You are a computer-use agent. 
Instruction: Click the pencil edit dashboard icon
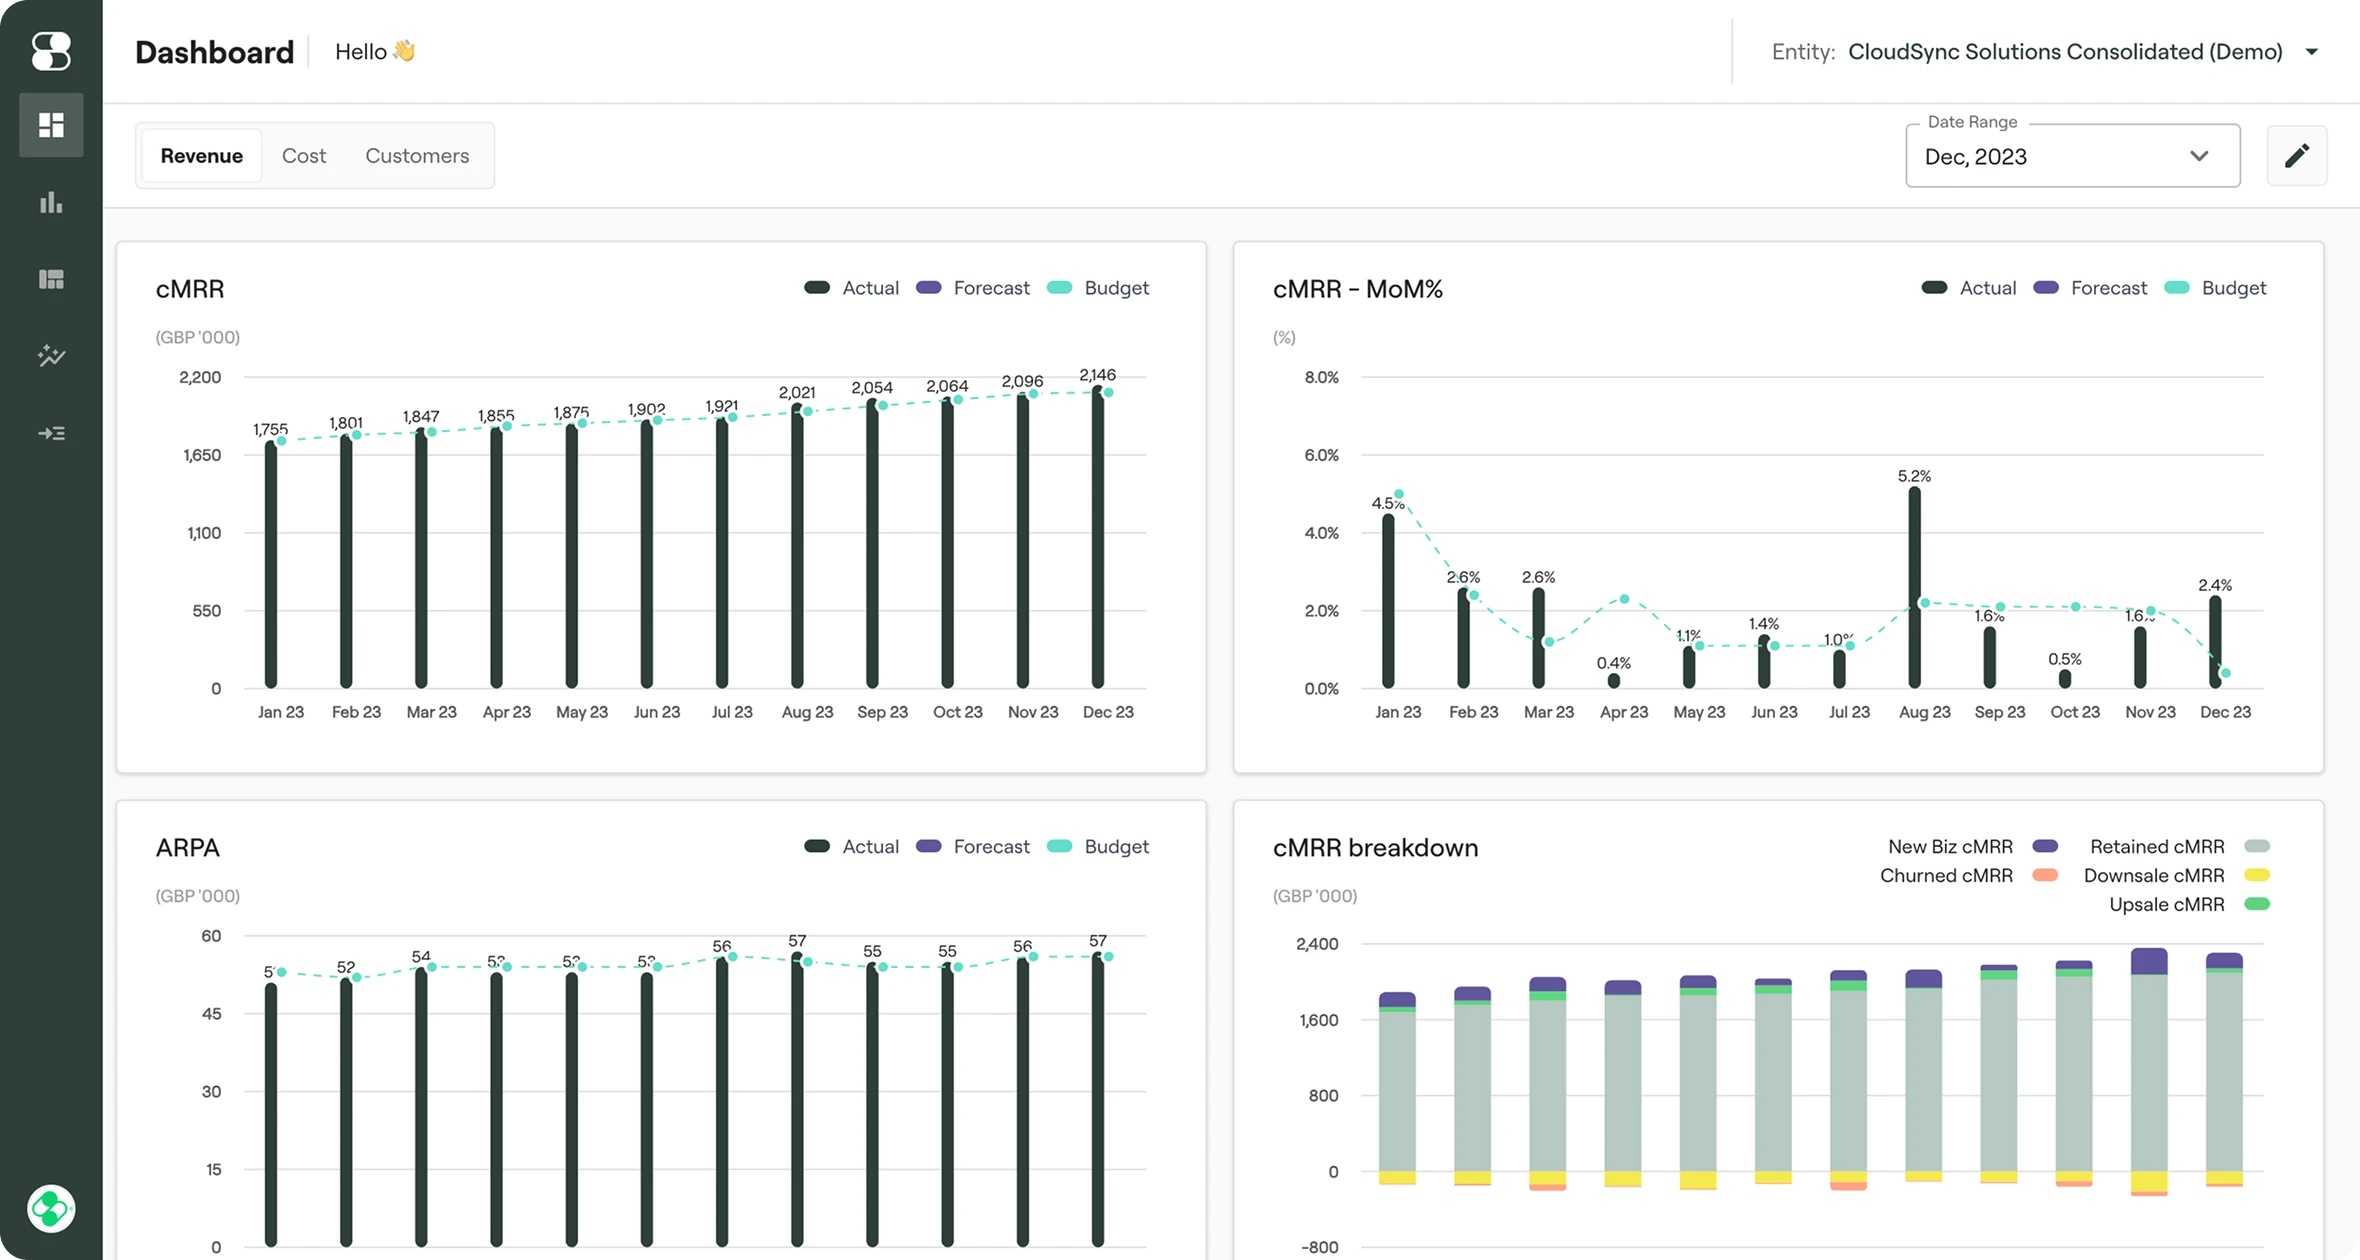[x=2297, y=156]
